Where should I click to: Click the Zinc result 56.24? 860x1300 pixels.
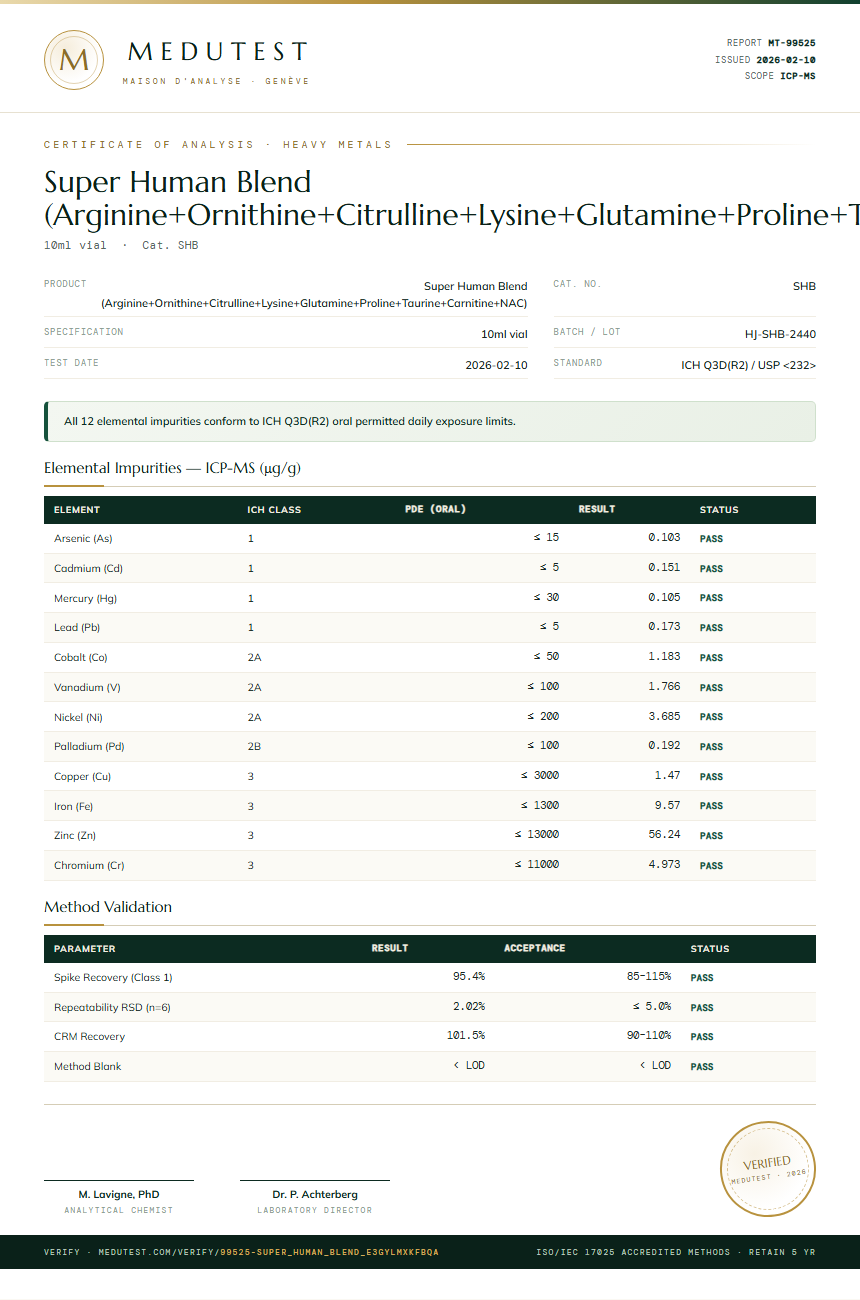coord(664,835)
